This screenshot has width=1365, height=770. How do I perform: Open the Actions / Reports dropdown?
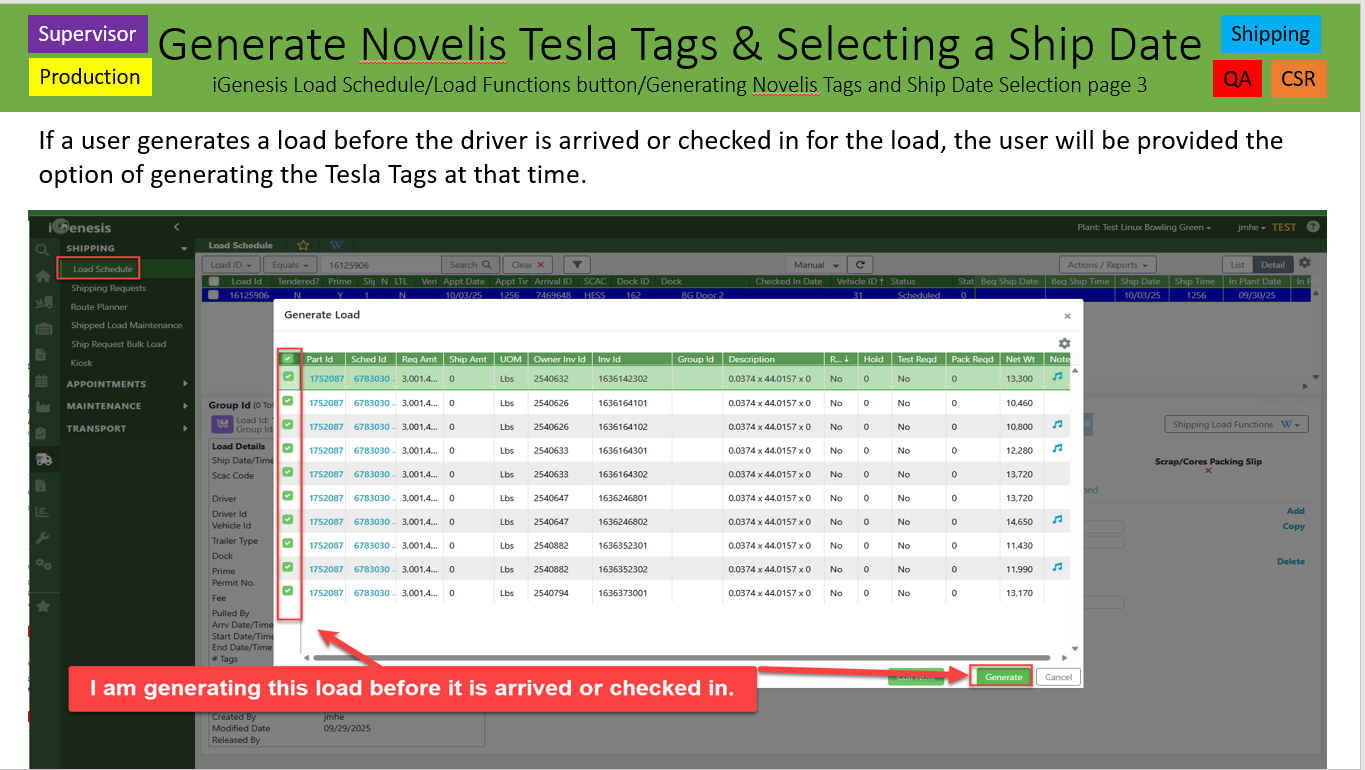tap(1108, 265)
